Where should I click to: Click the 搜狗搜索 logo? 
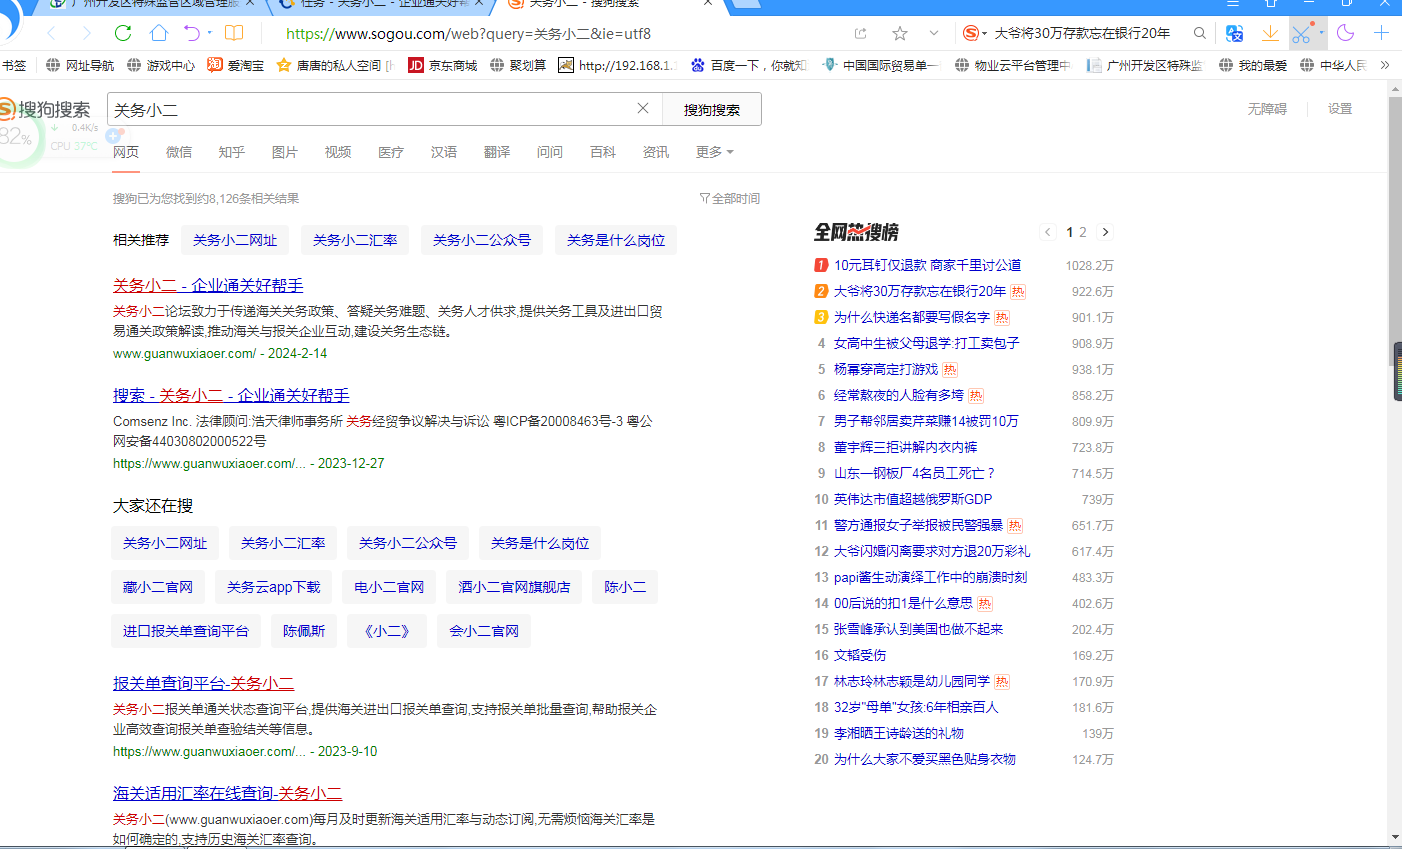tap(46, 109)
